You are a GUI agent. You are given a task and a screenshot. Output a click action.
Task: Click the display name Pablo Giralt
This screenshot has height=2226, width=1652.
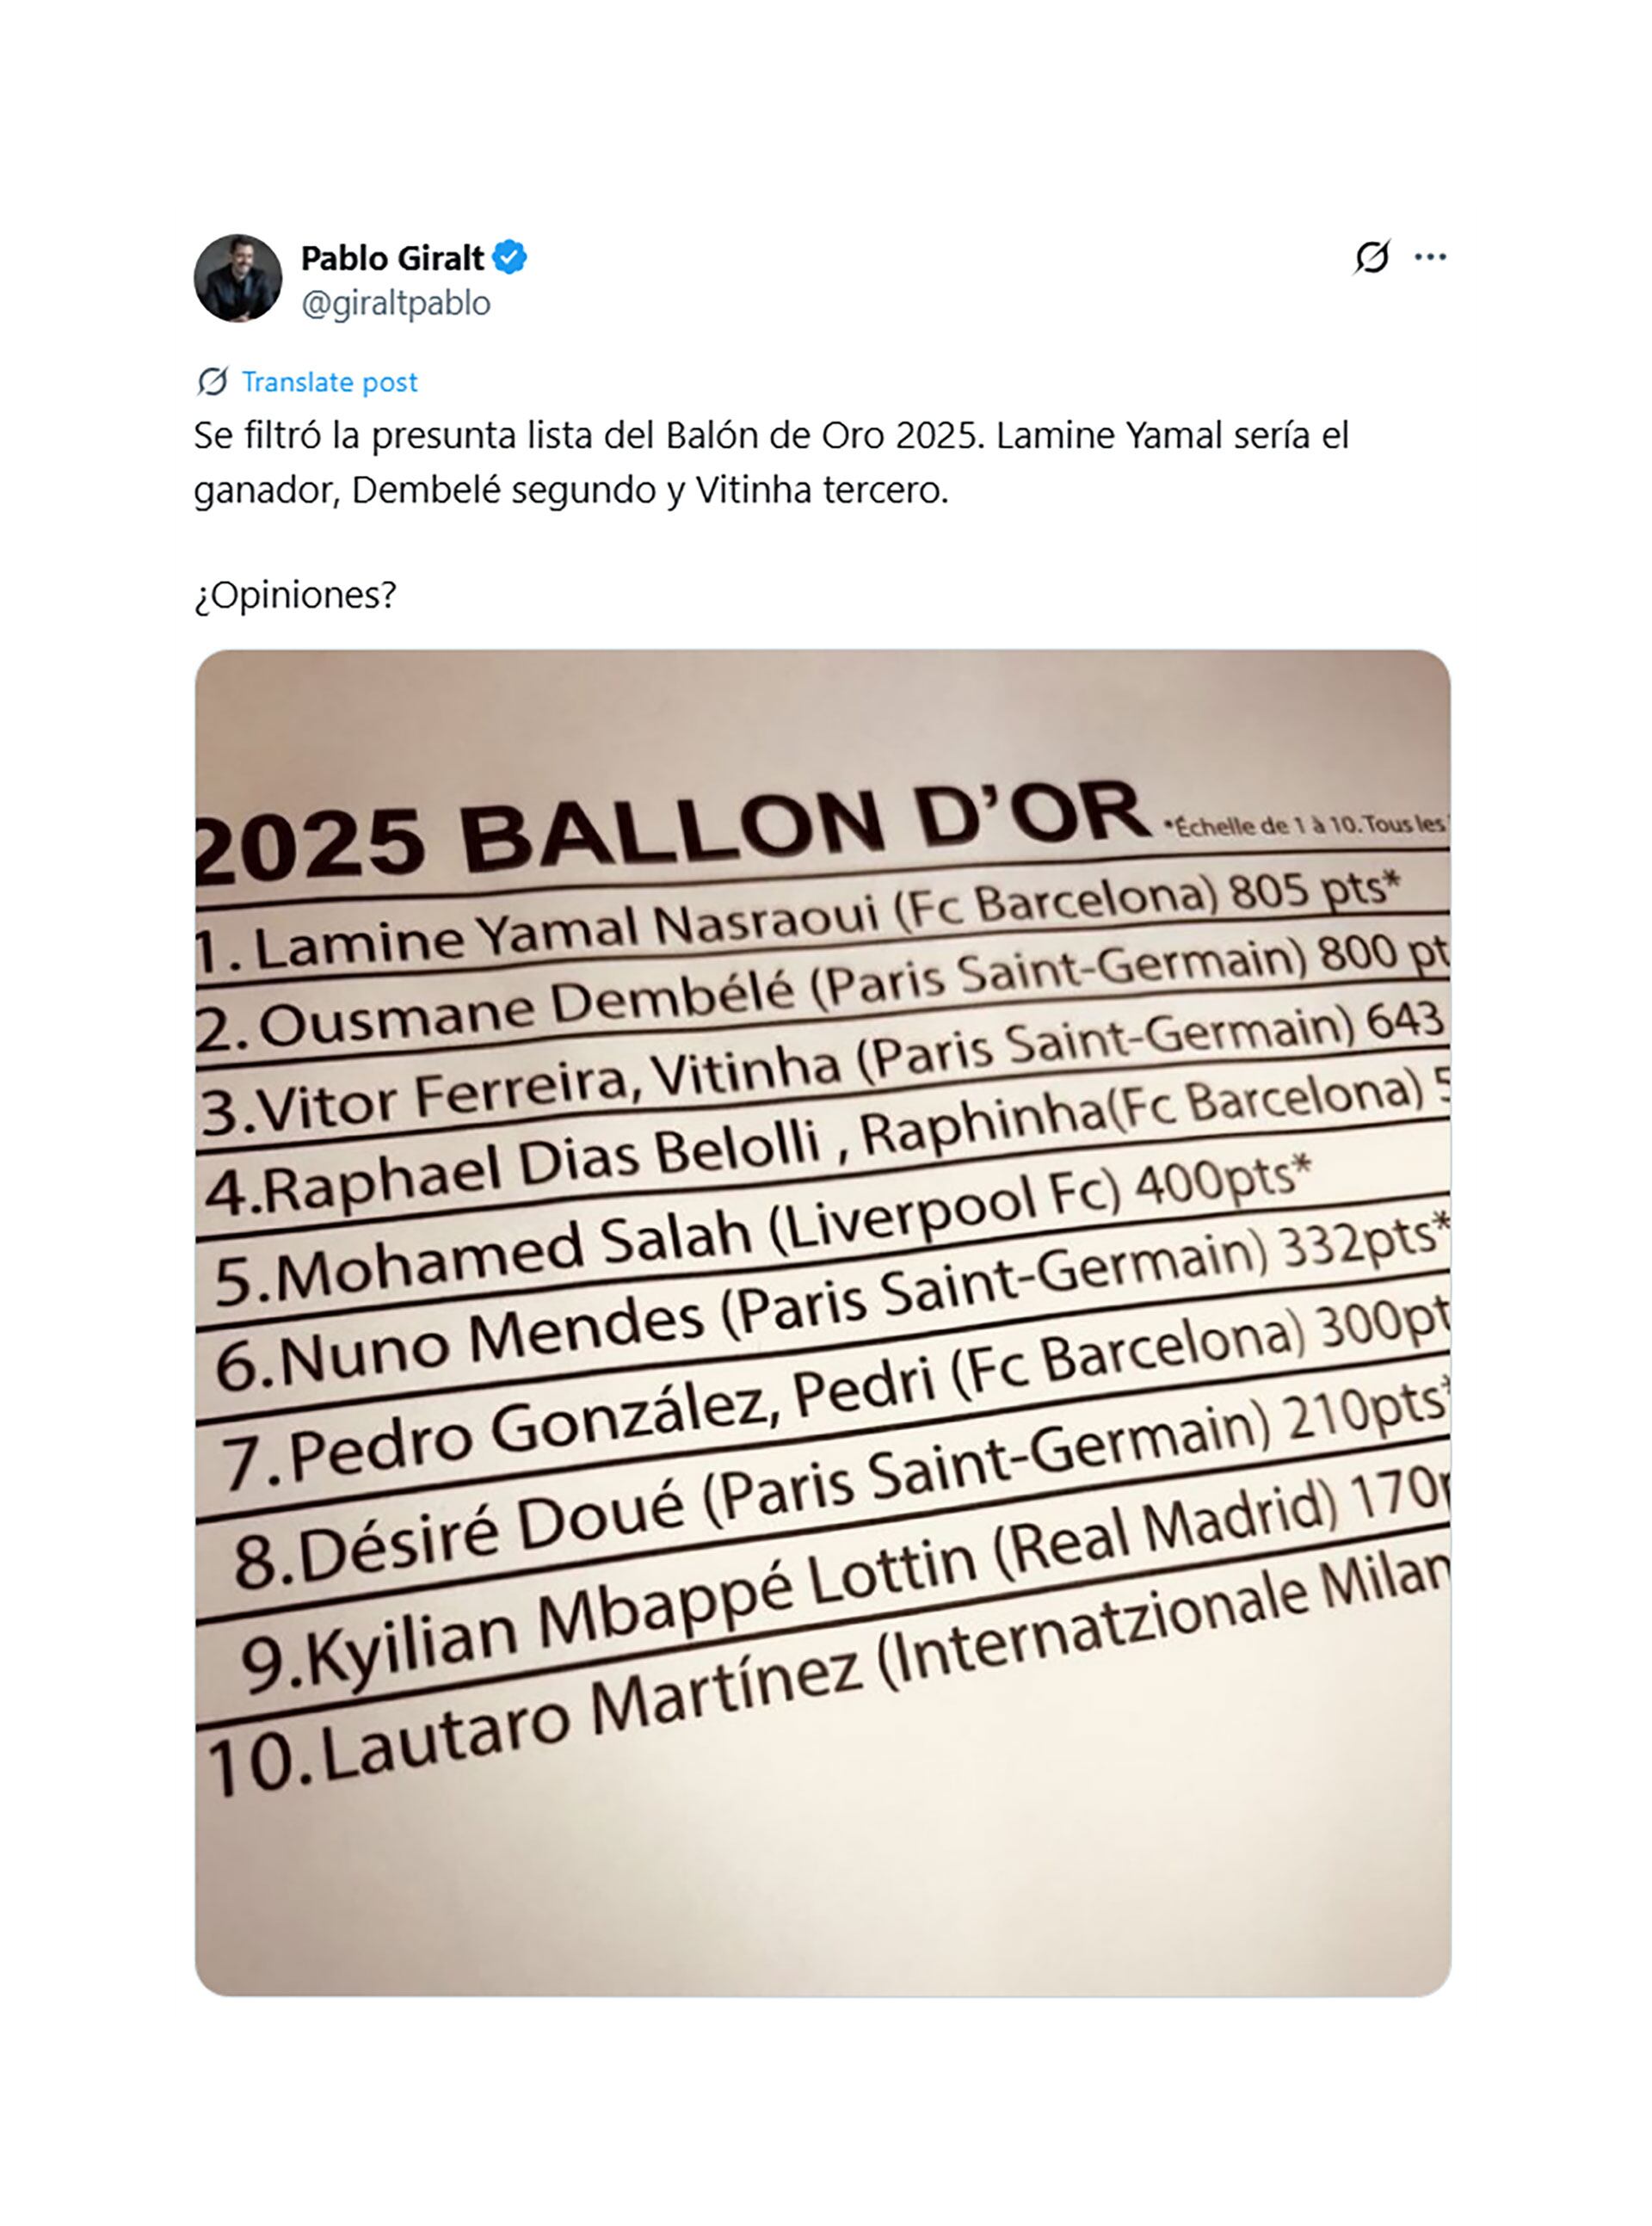pos(394,256)
